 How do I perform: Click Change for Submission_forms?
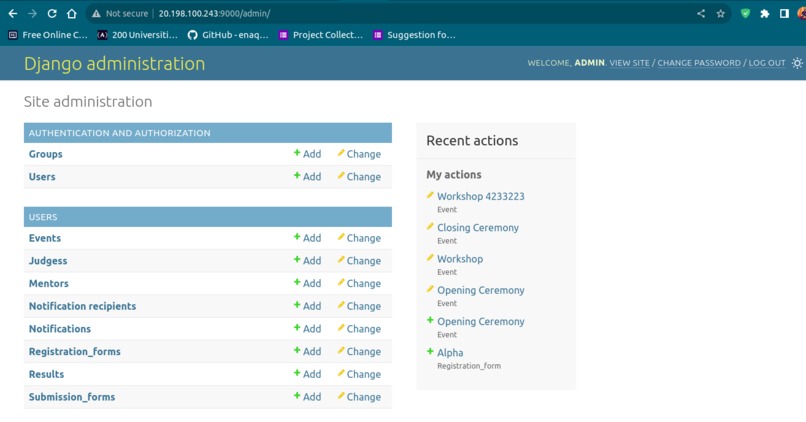[x=359, y=397]
